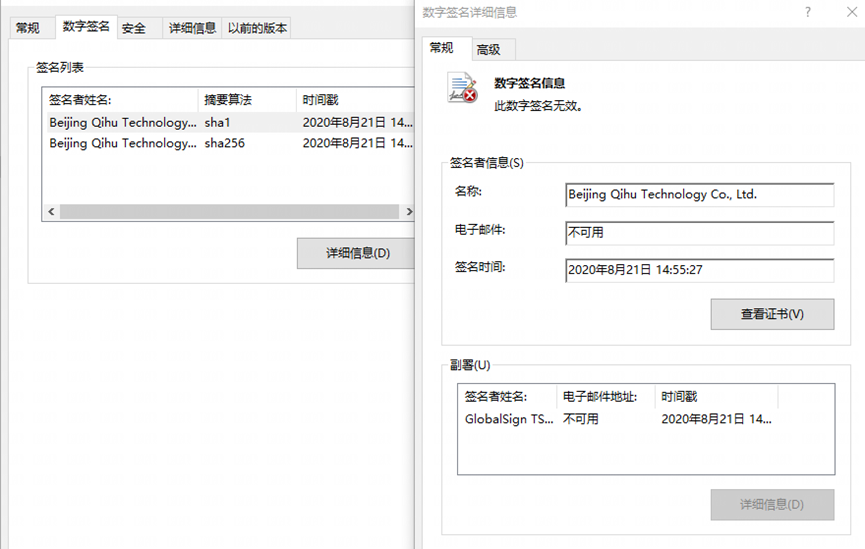
Task: Click the horizontal scrollbar thumb in signature list
Action: [229, 212]
